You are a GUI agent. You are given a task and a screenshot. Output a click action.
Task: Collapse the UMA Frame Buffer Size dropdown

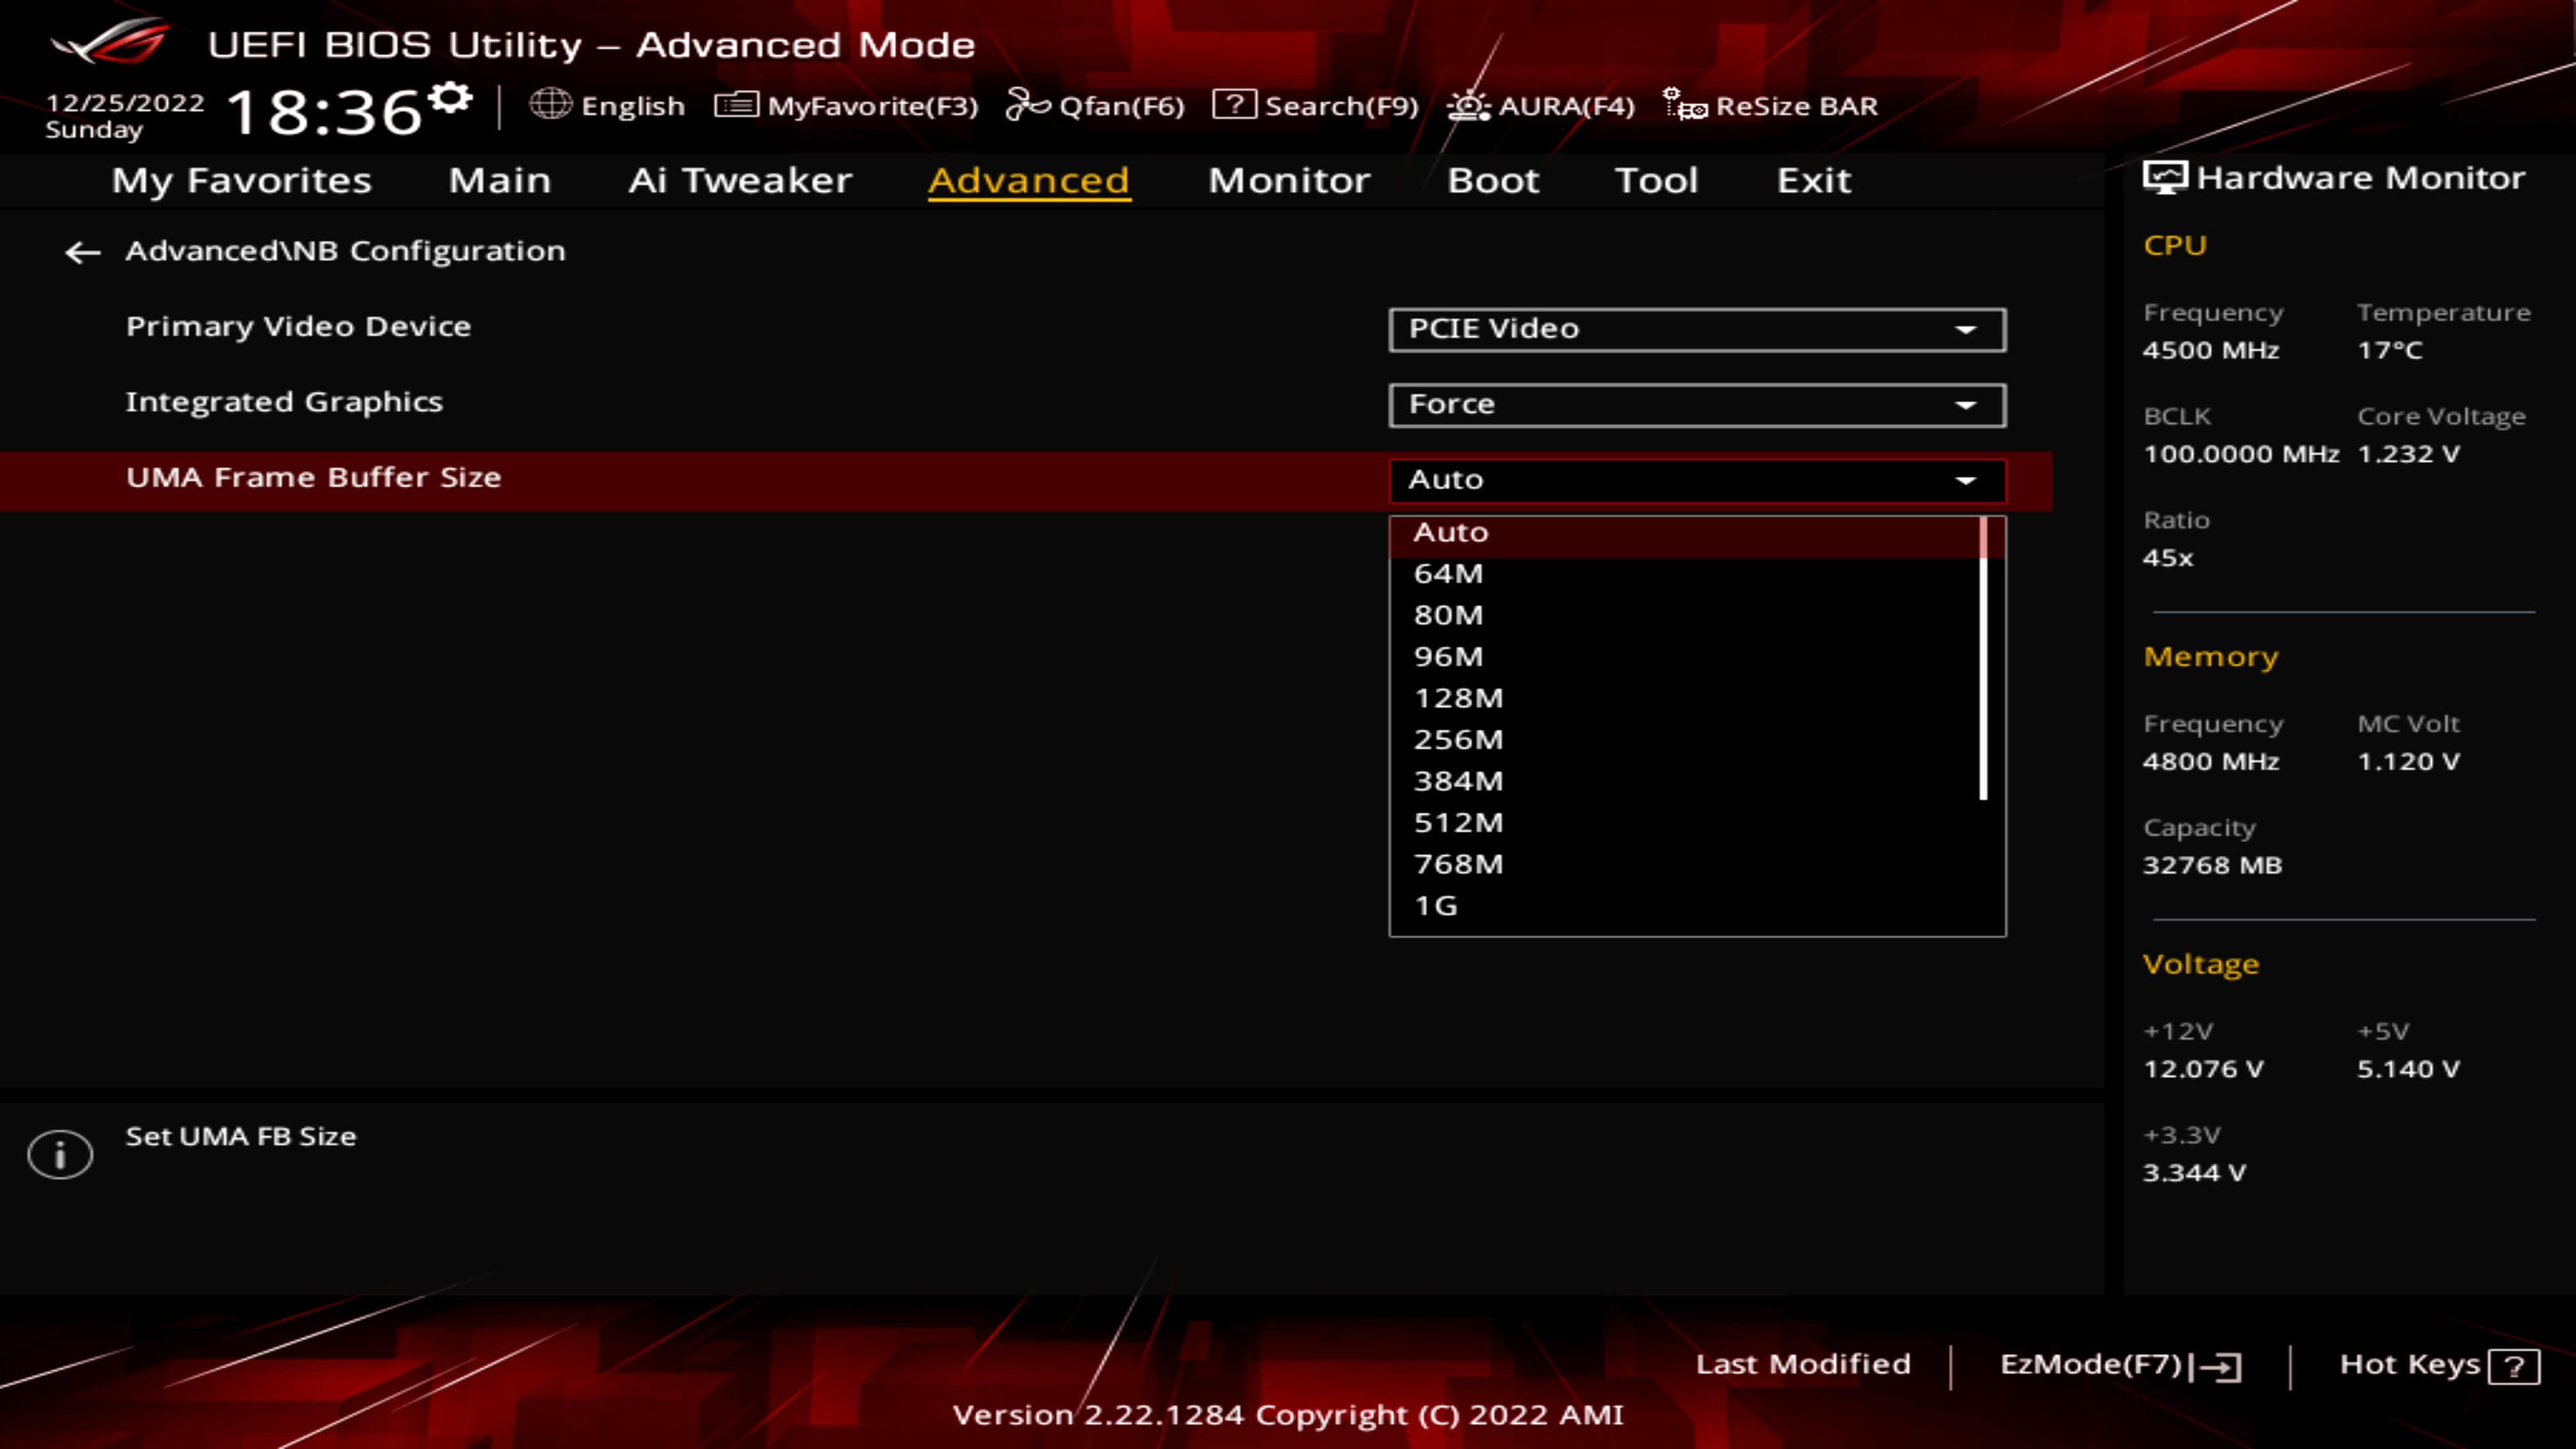1966,480
